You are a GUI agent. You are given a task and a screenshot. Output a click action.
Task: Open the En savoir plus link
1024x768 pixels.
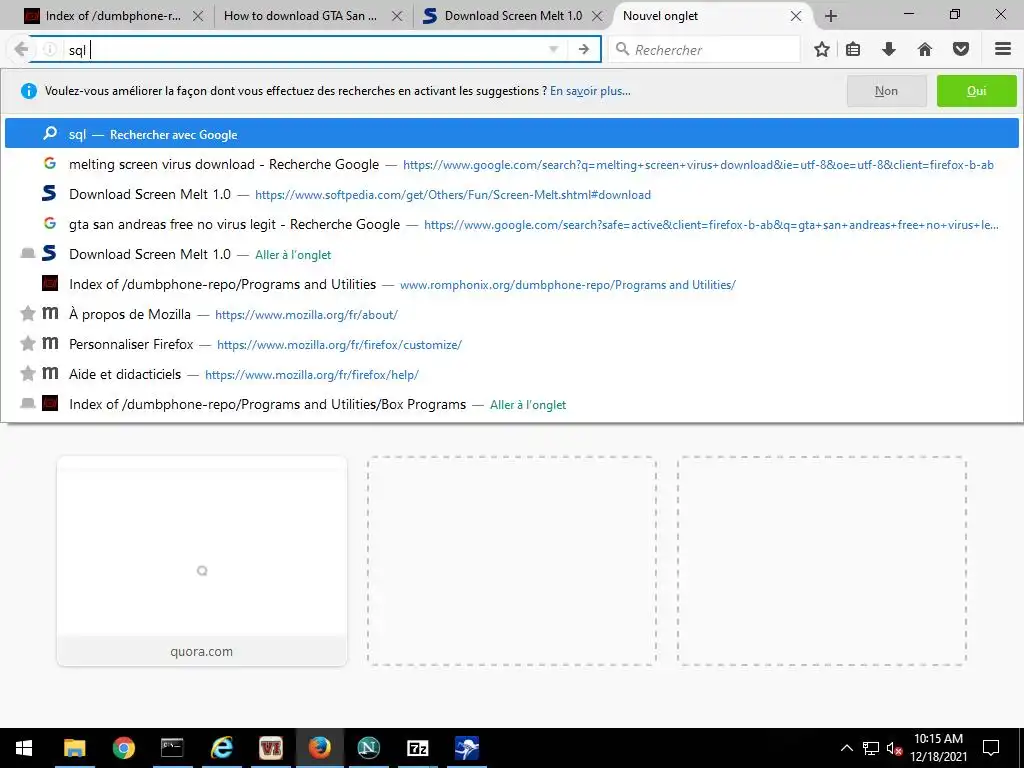[590, 91]
